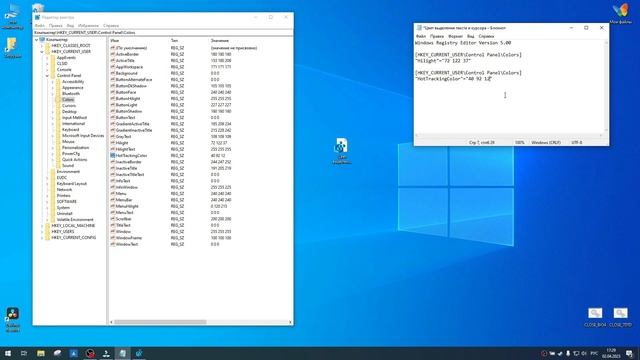Select the WindowFrame value name

(x=129, y=238)
